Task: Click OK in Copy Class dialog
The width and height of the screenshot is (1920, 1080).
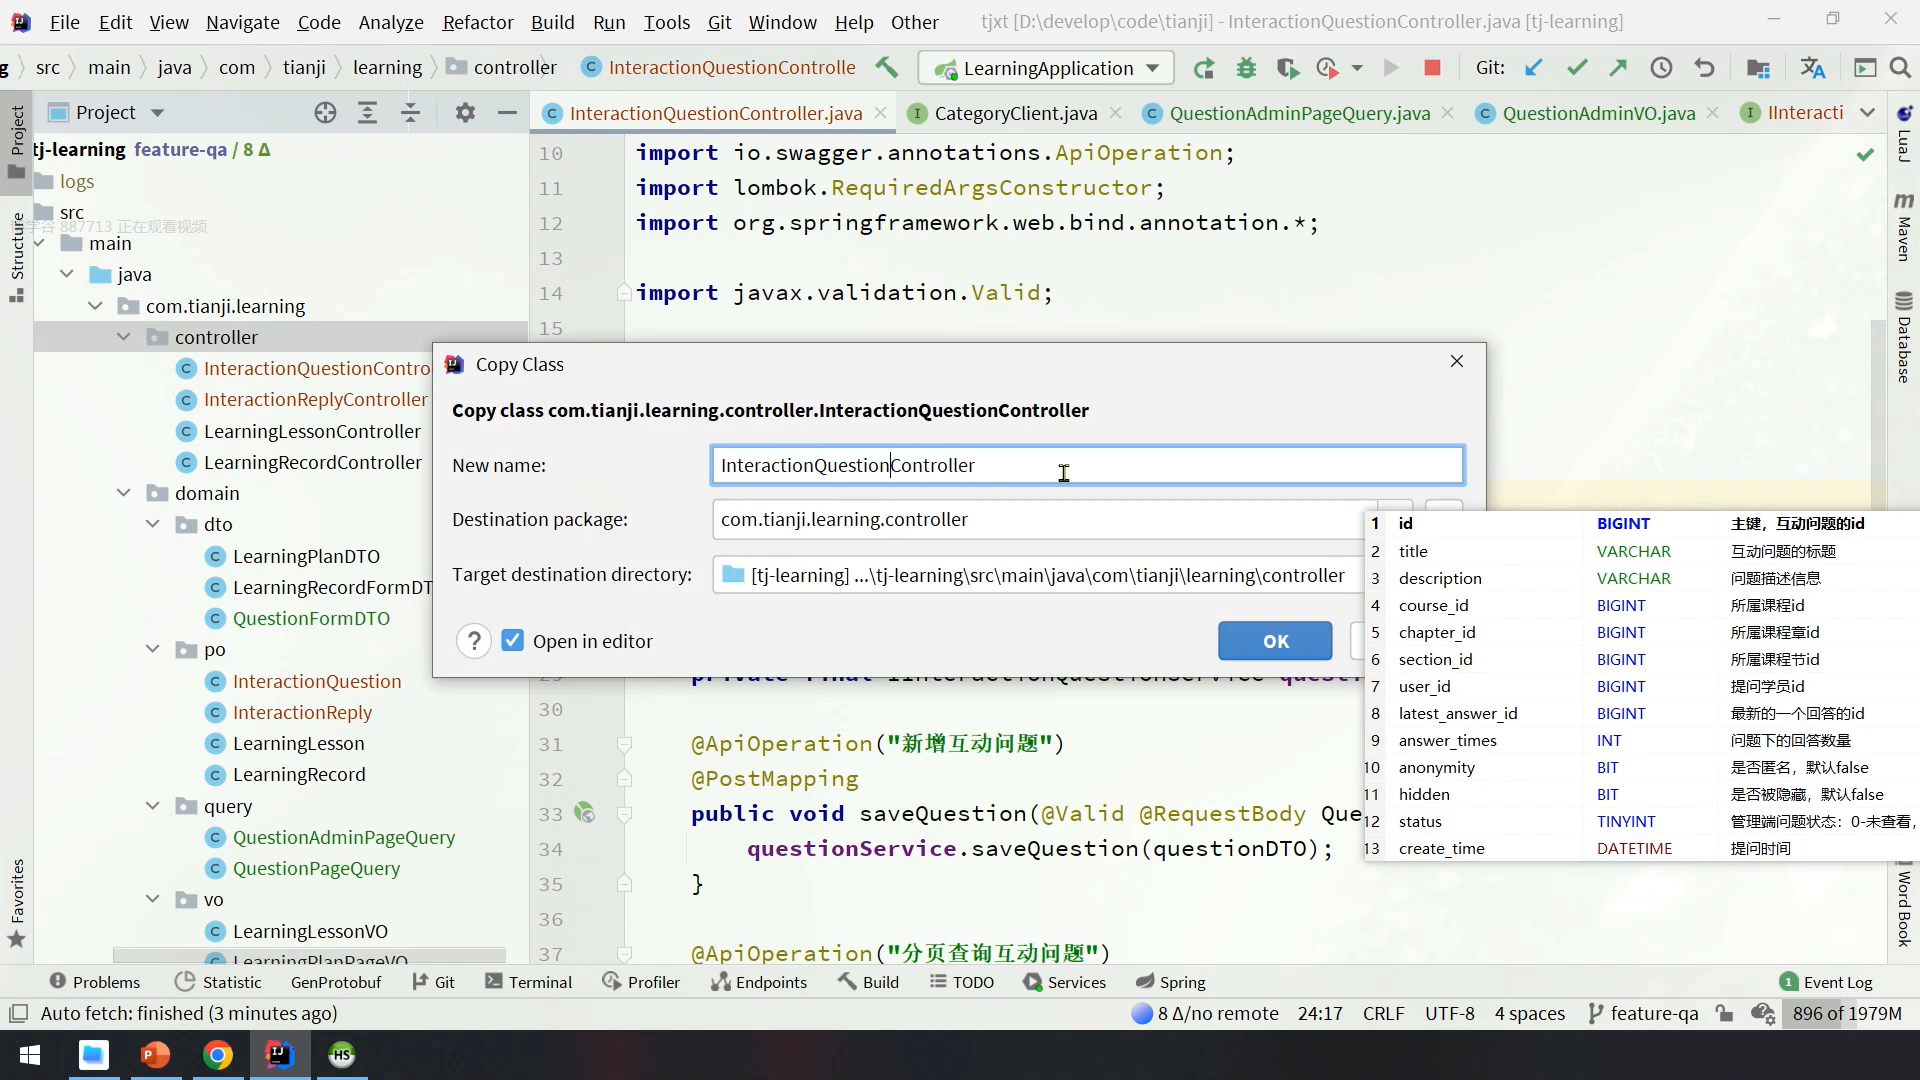Action: 1275,641
